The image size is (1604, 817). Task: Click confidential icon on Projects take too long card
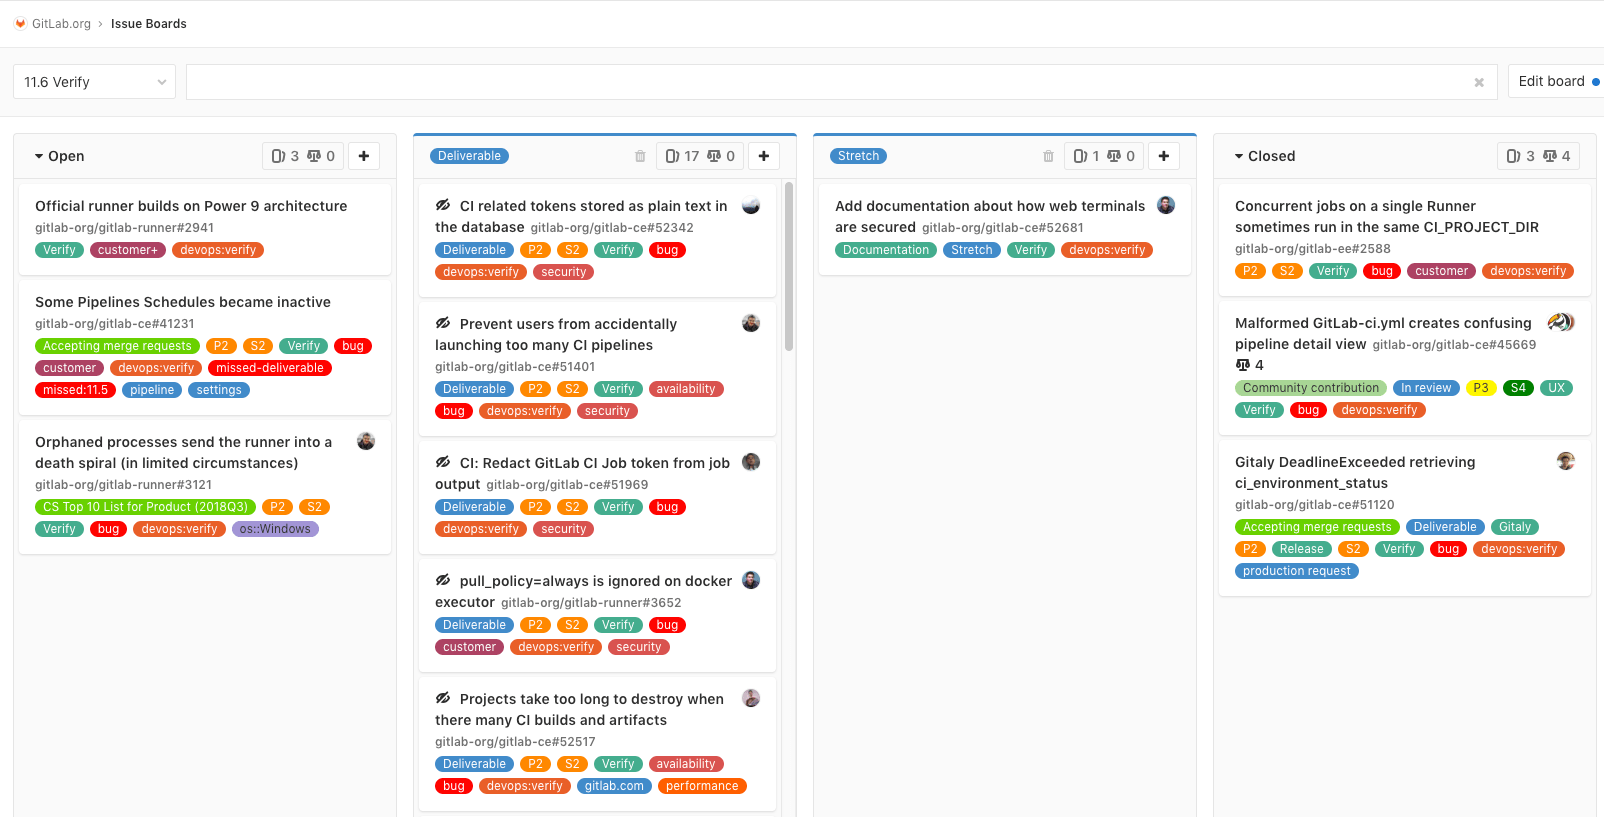[443, 698]
